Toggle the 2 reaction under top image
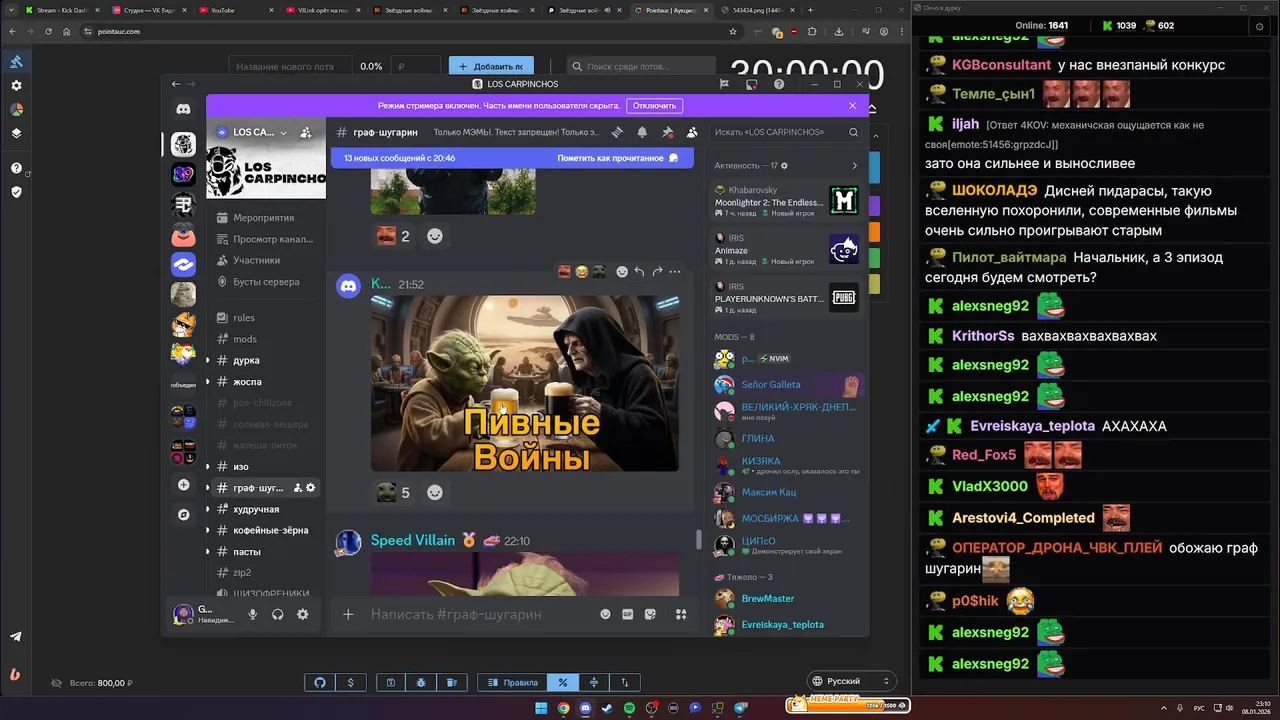 coord(393,236)
